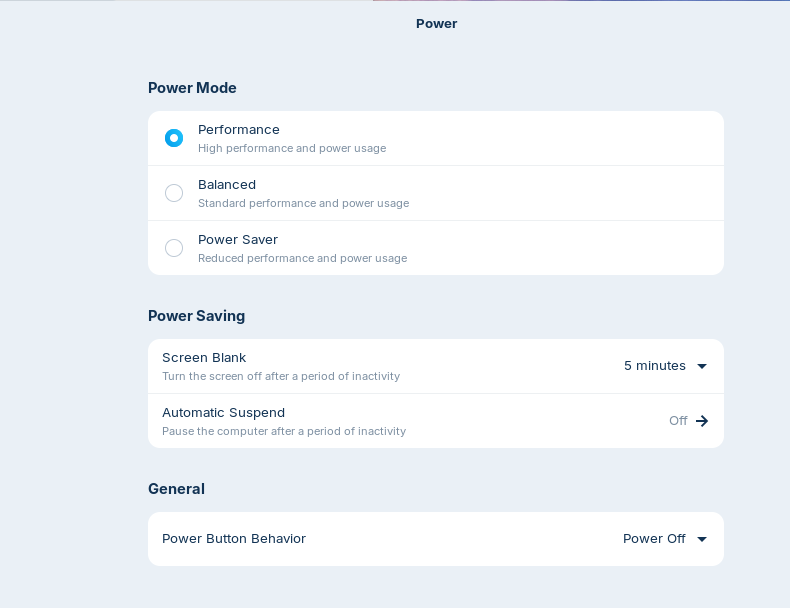
Task: Select the Performance radio button
Action: pos(174,138)
